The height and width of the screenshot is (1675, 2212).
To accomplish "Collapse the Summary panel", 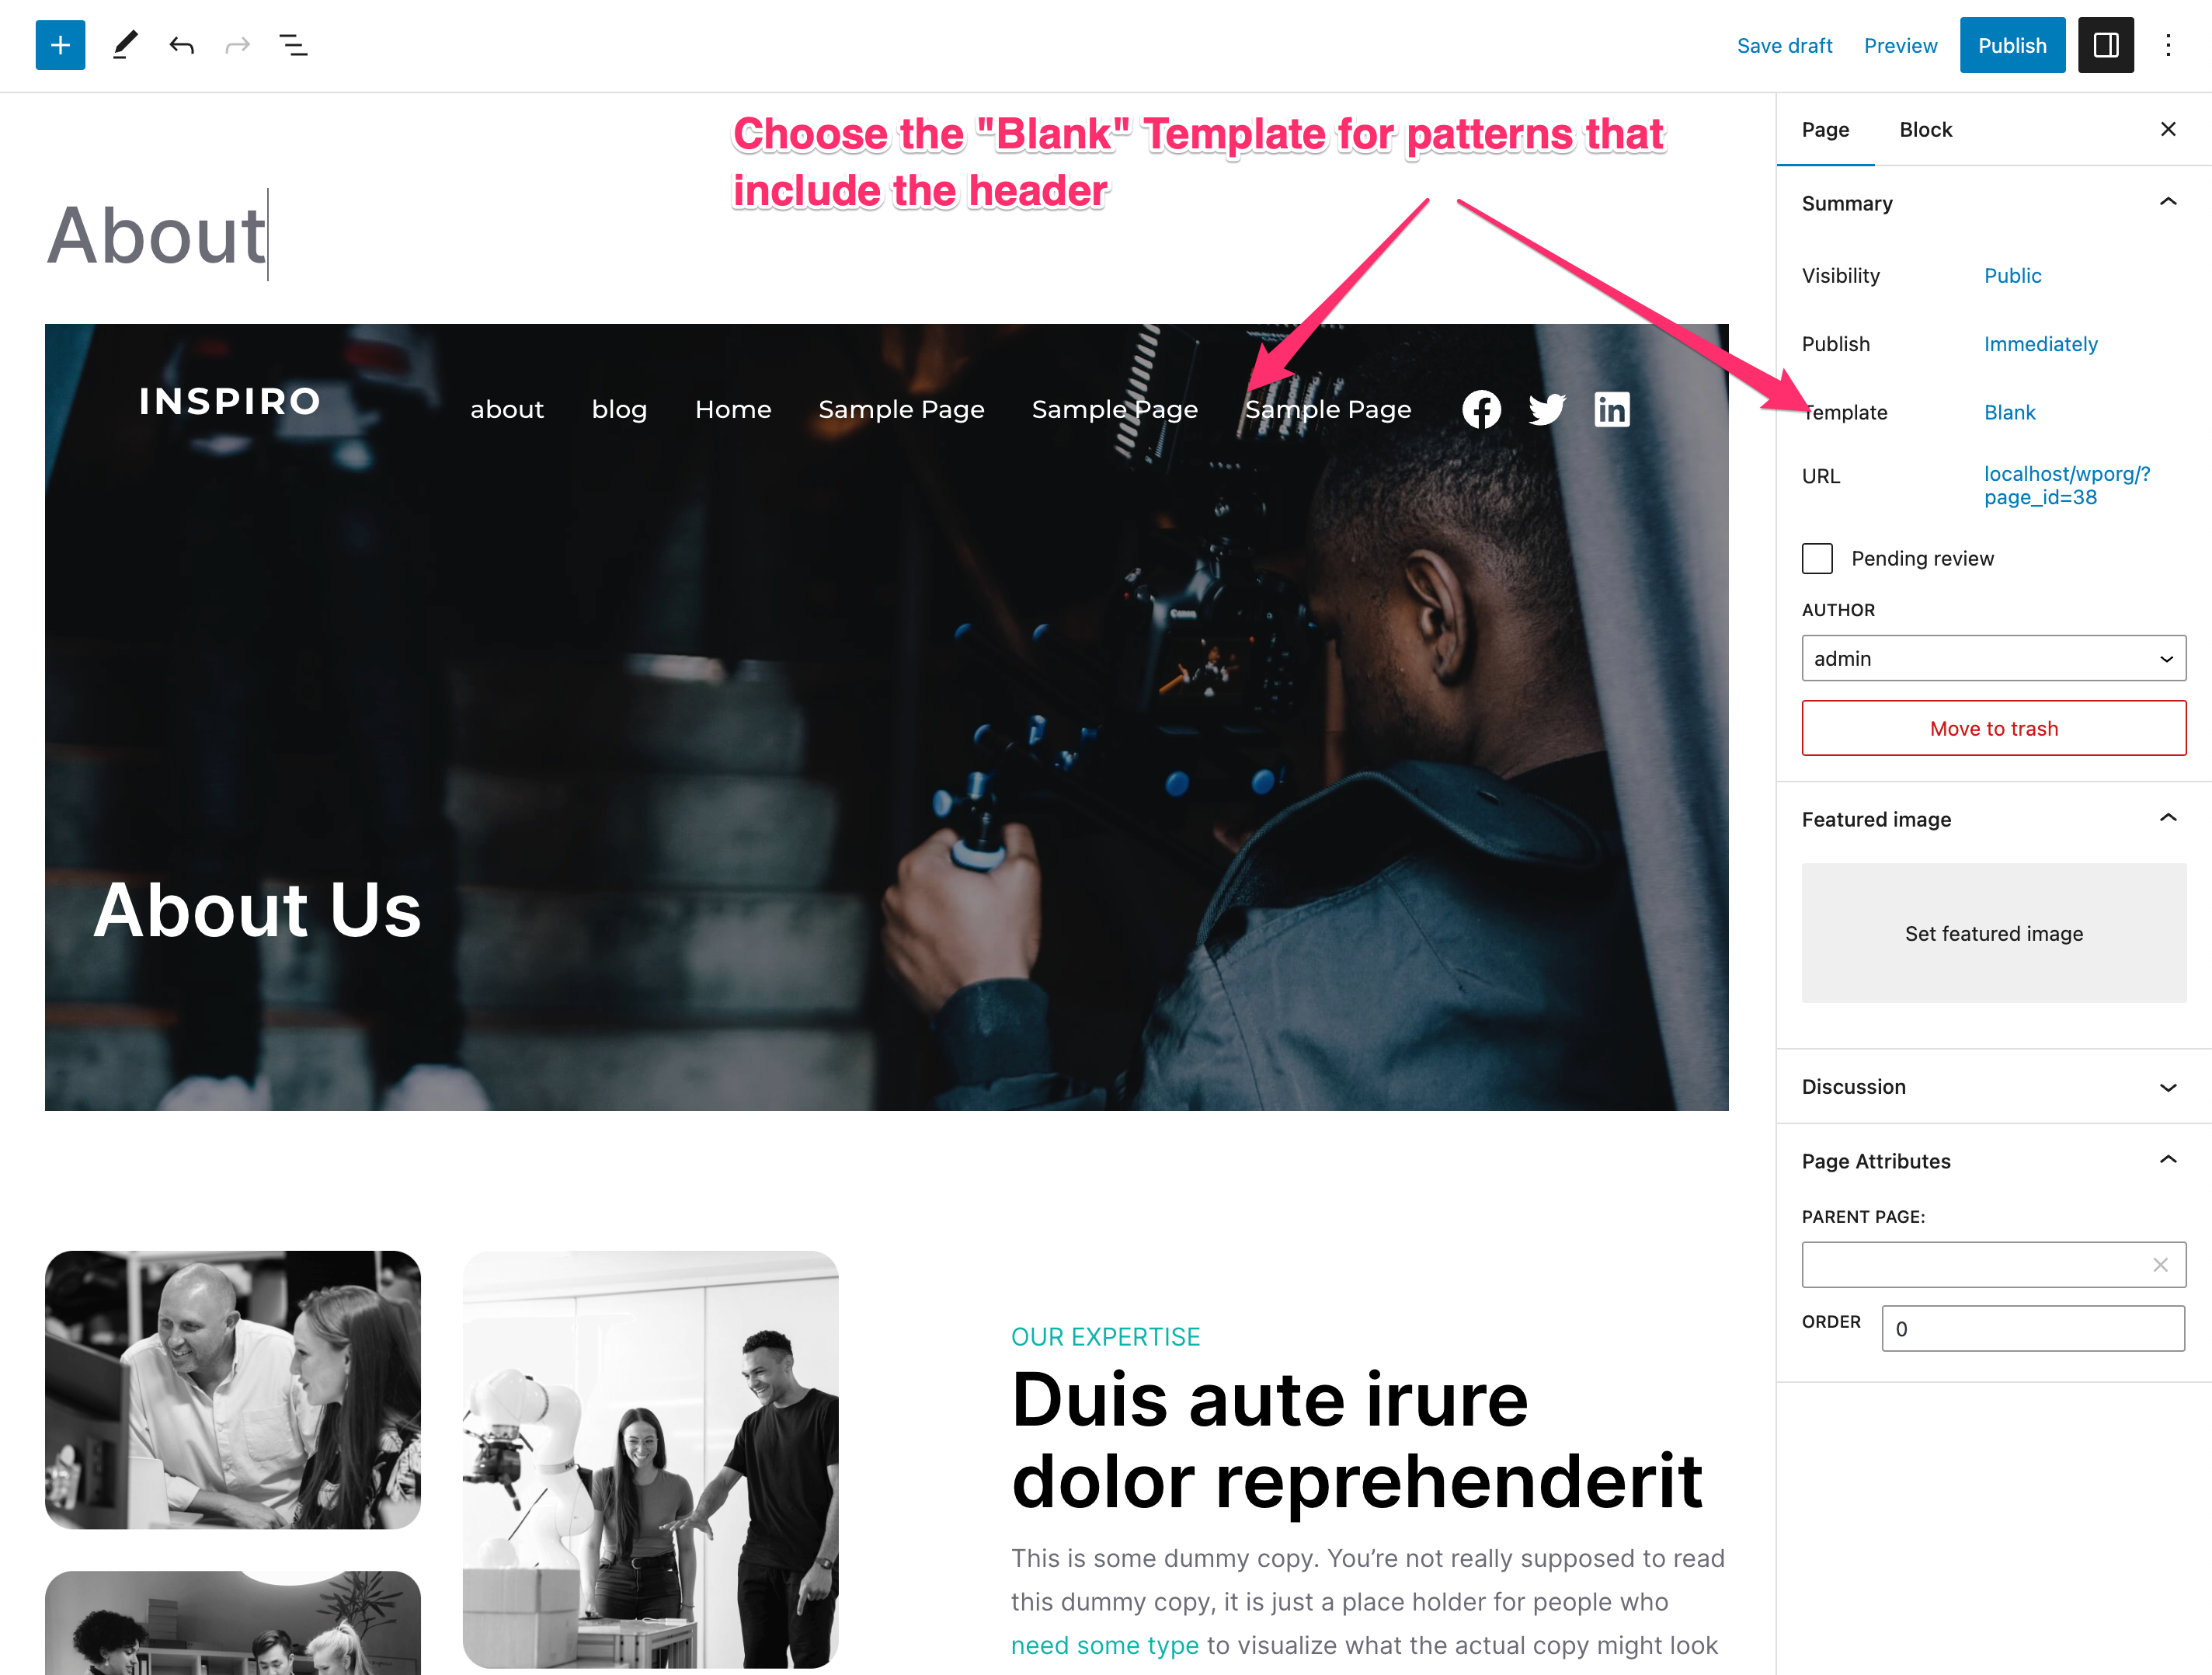I will coord(2168,203).
